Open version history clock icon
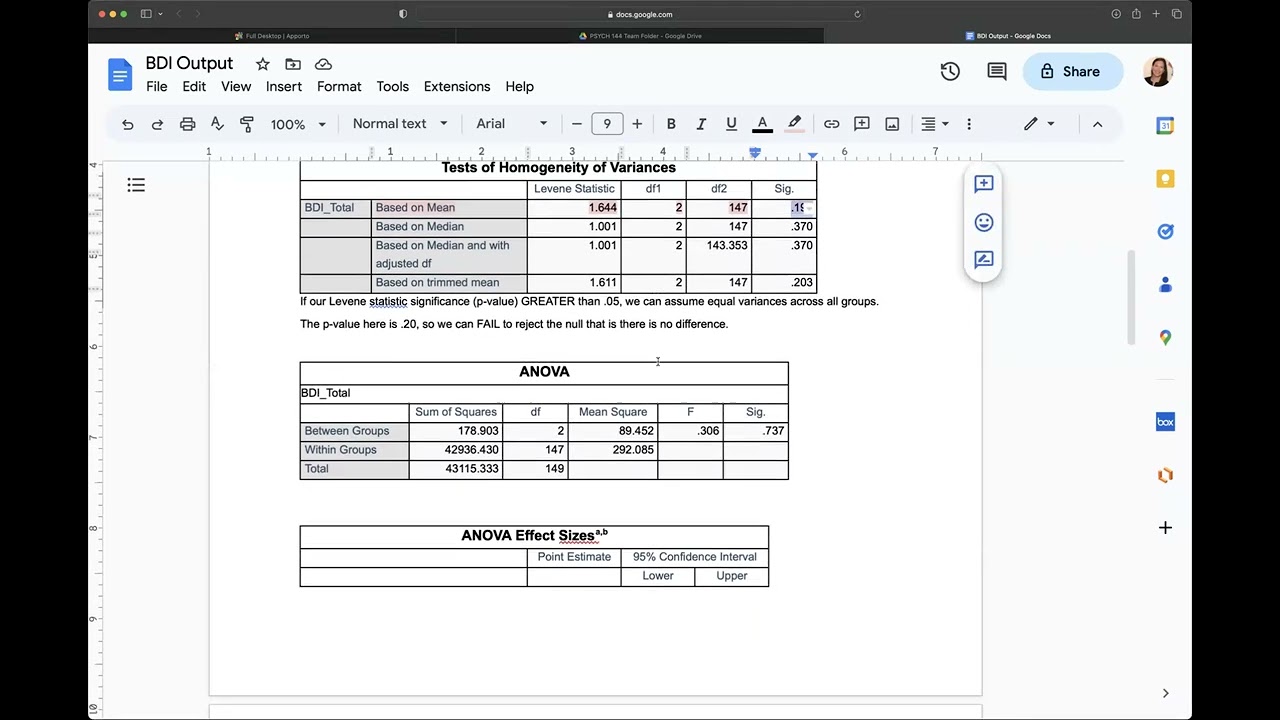Viewport: 1280px width, 720px height. point(950,71)
